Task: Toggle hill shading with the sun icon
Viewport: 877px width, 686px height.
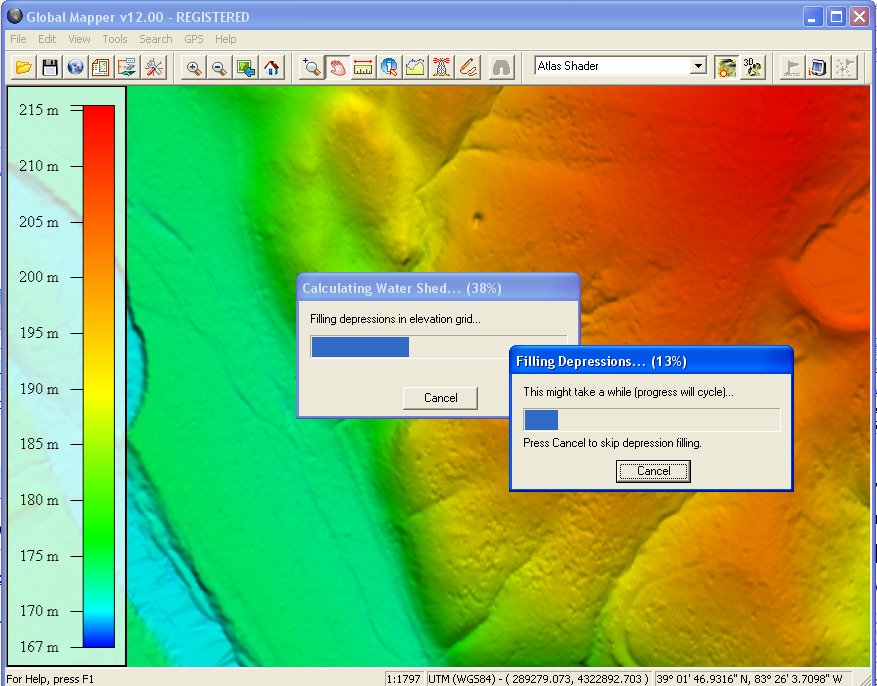Action: click(726, 67)
